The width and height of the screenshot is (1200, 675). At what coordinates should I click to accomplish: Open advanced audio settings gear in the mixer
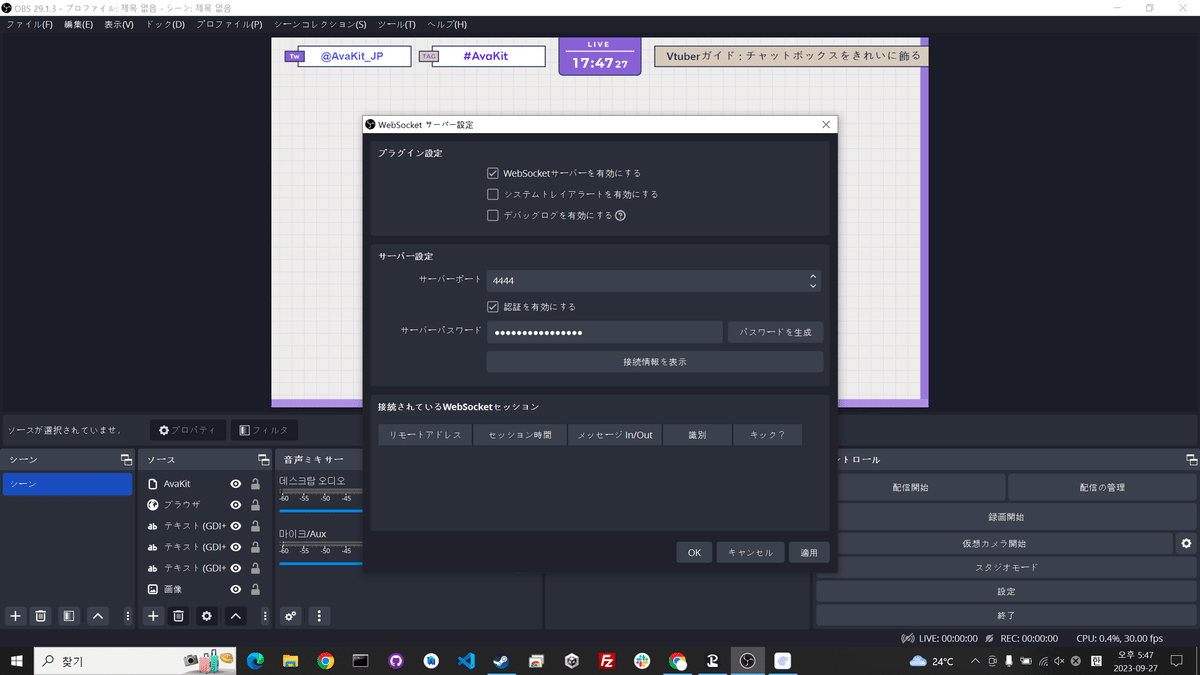(x=289, y=616)
